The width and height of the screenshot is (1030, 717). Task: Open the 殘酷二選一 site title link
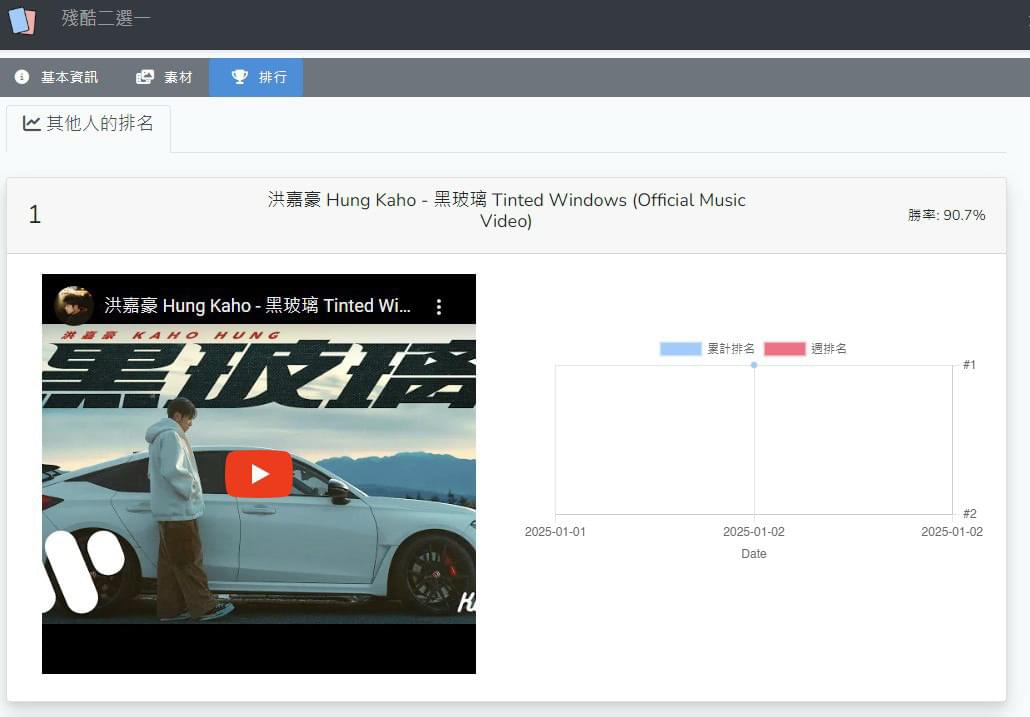106,18
